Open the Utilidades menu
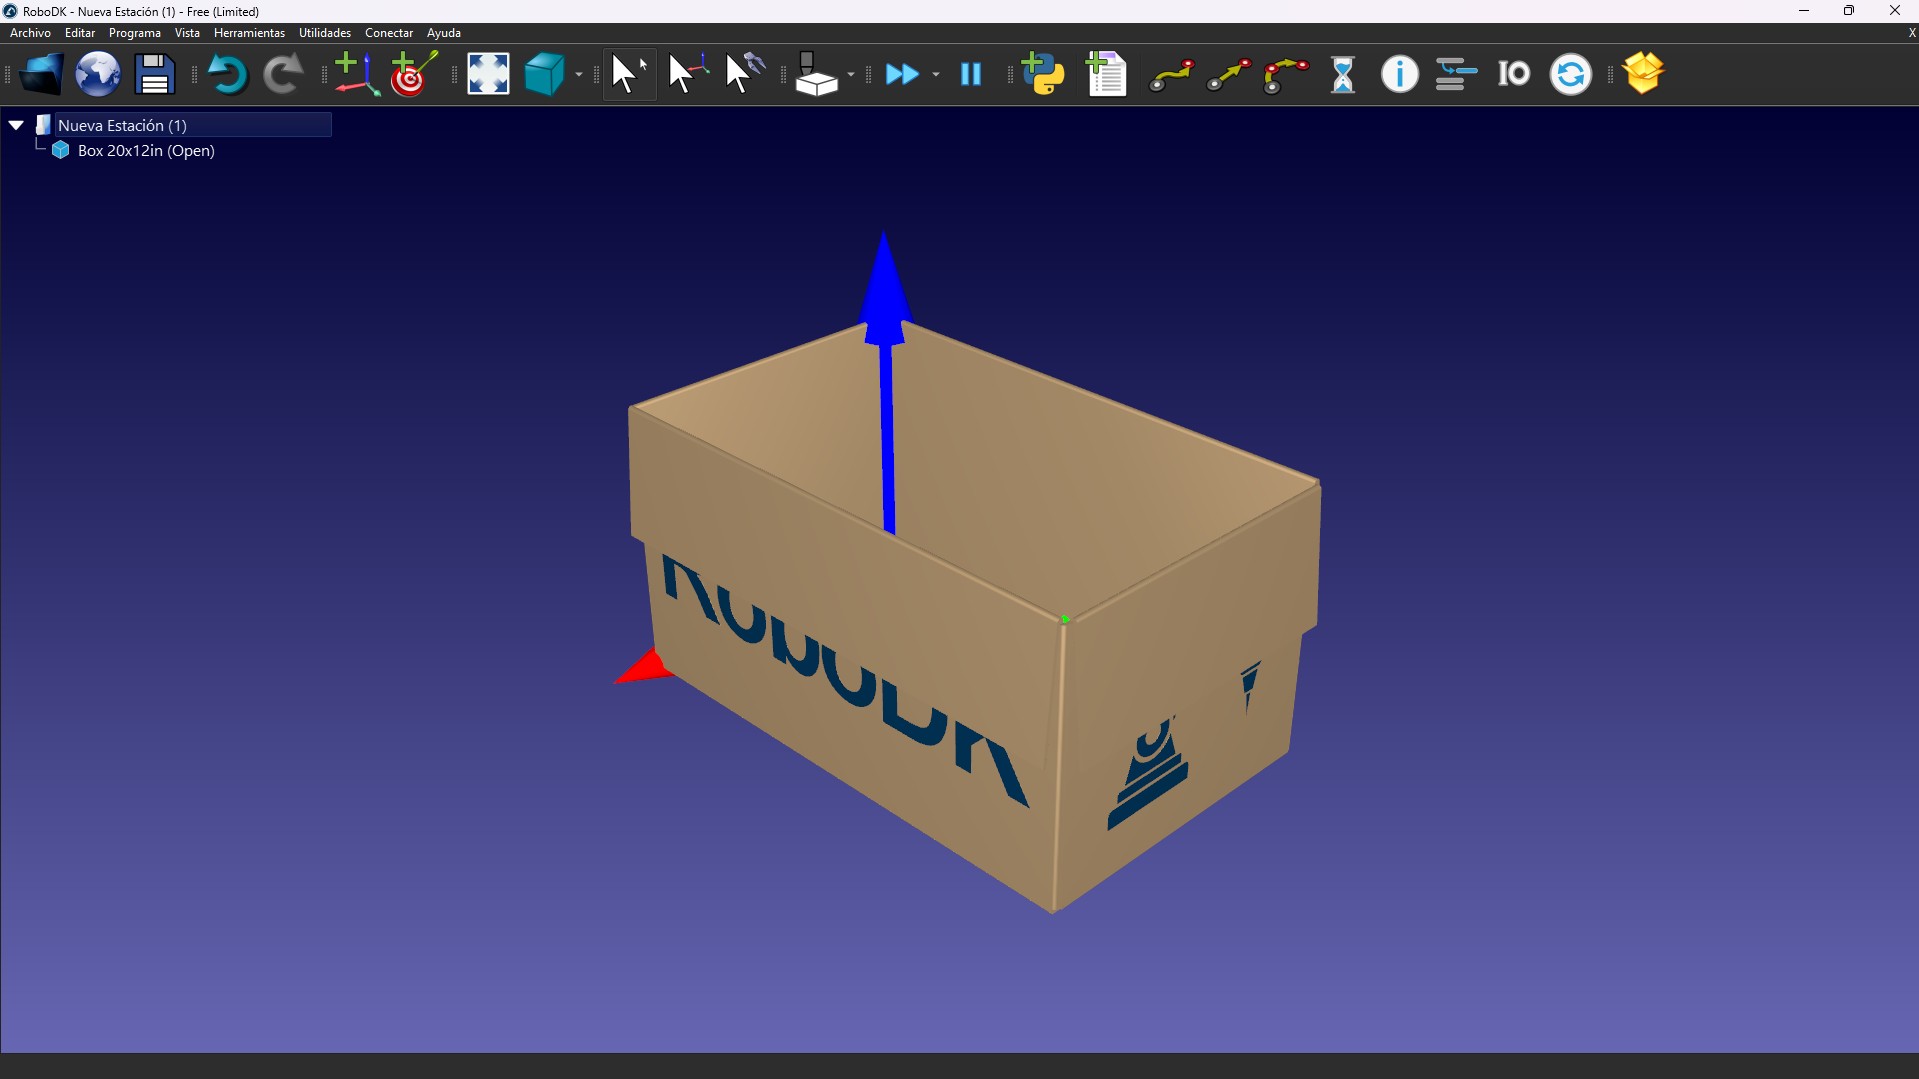1919x1079 pixels. click(x=325, y=33)
